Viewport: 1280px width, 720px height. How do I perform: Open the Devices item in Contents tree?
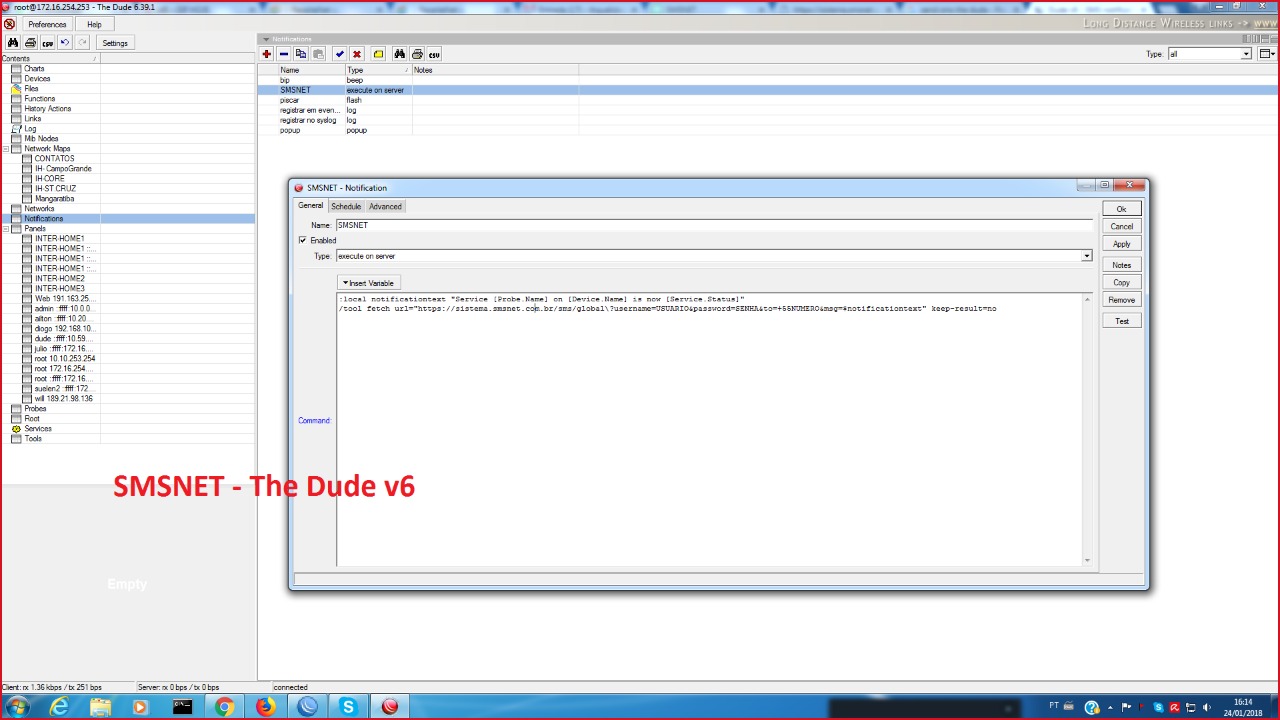click(x=37, y=79)
